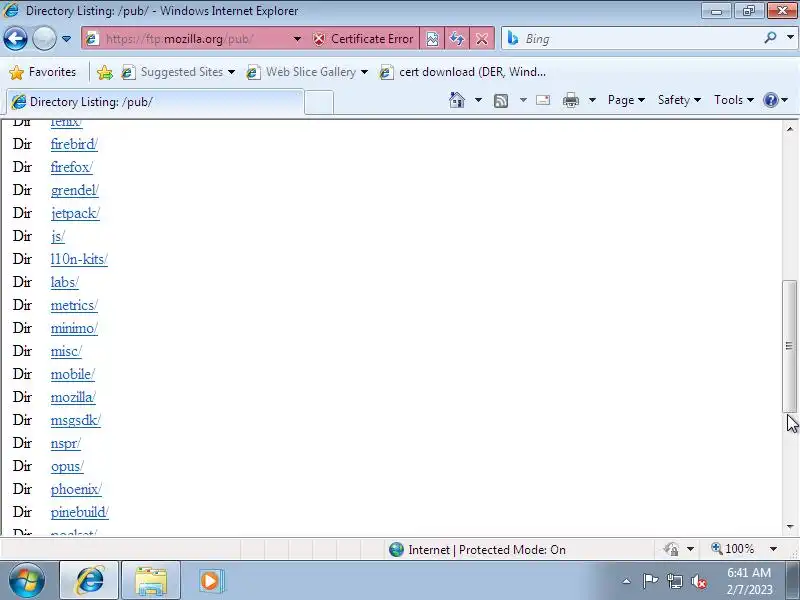Select the Directory Listing /pub/ tab
The width and height of the screenshot is (800, 600).
[x=155, y=102]
